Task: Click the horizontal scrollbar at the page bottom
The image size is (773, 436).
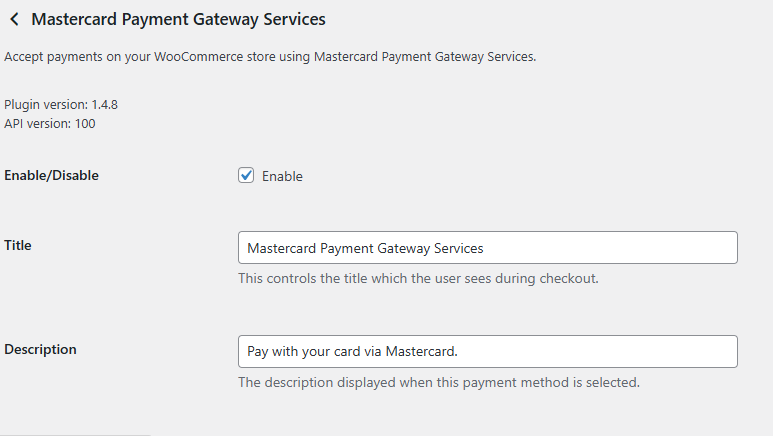Action: 75,434
